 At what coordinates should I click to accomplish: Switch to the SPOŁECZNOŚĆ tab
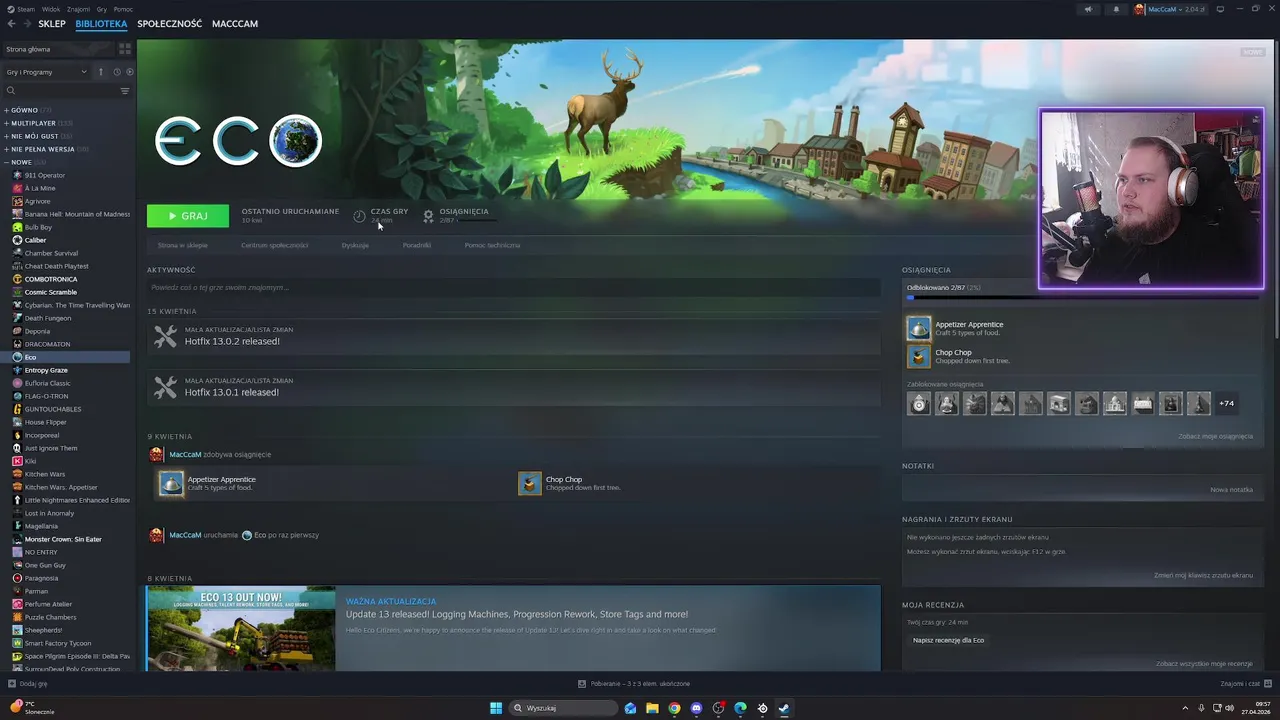click(x=169, y=24)
